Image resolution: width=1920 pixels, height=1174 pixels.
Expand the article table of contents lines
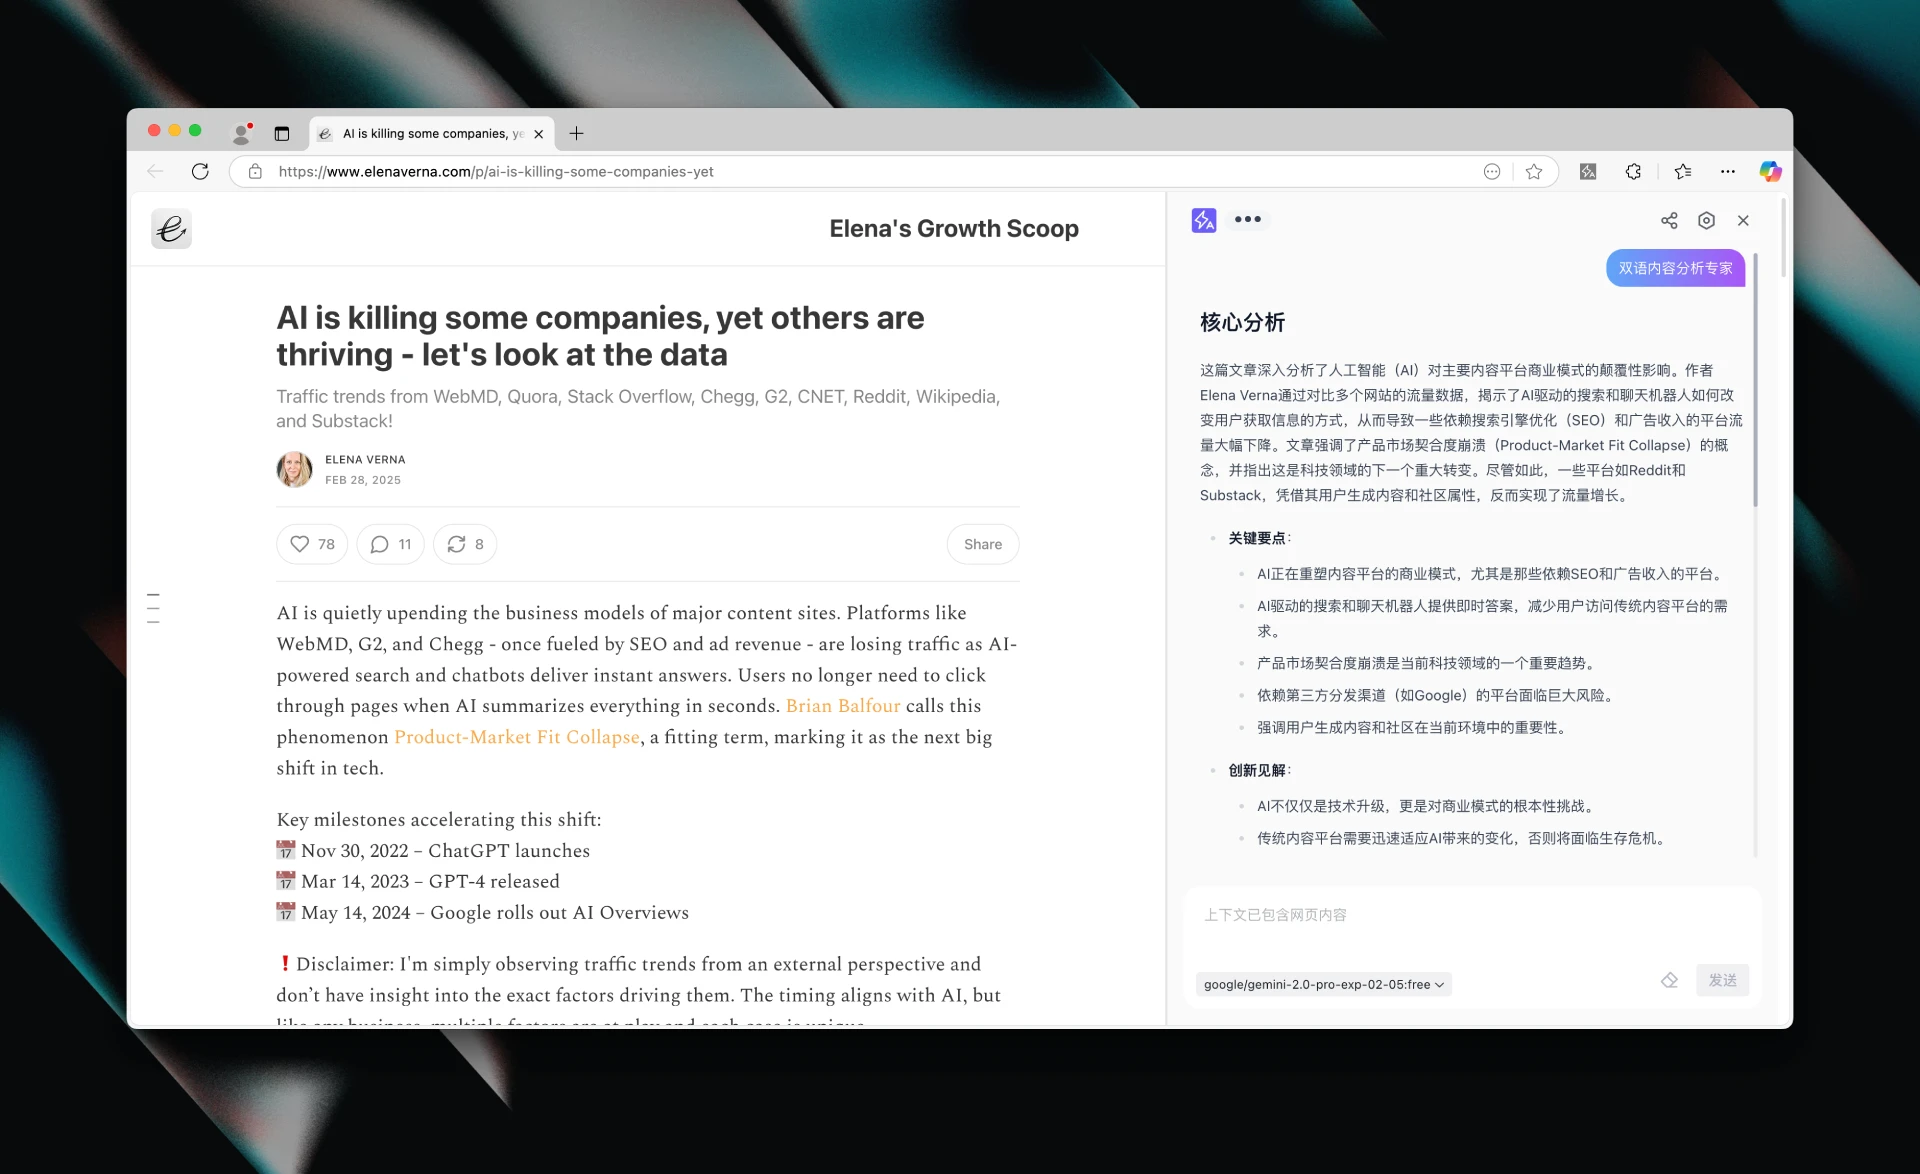(153, 608)
